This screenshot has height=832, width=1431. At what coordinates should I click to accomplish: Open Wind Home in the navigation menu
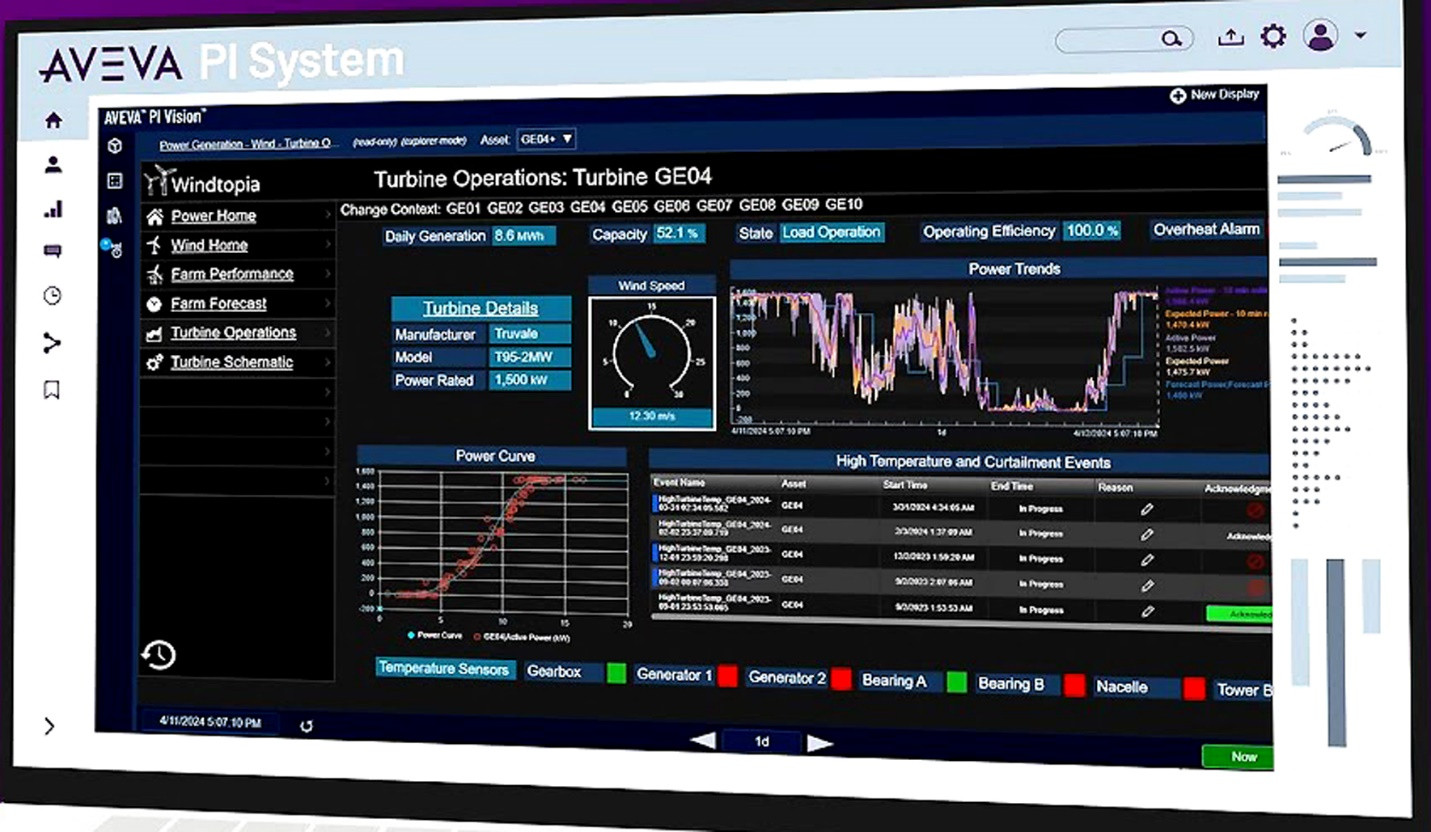click(209, 245)
